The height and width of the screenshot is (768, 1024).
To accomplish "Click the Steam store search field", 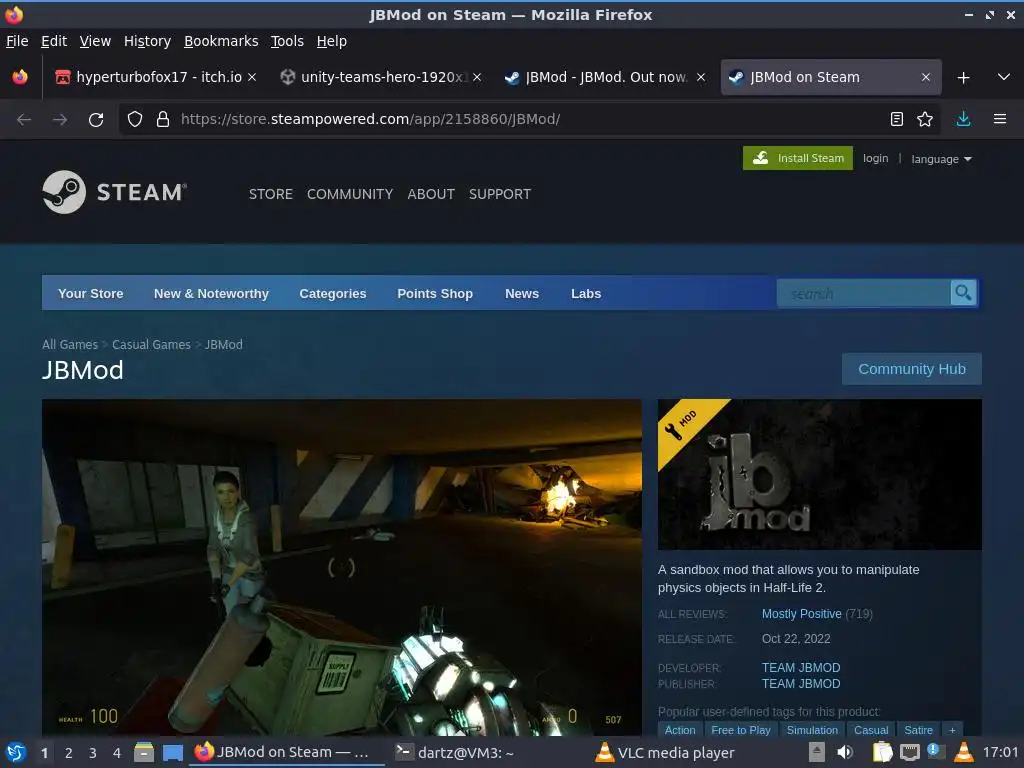I will (863, 293).
